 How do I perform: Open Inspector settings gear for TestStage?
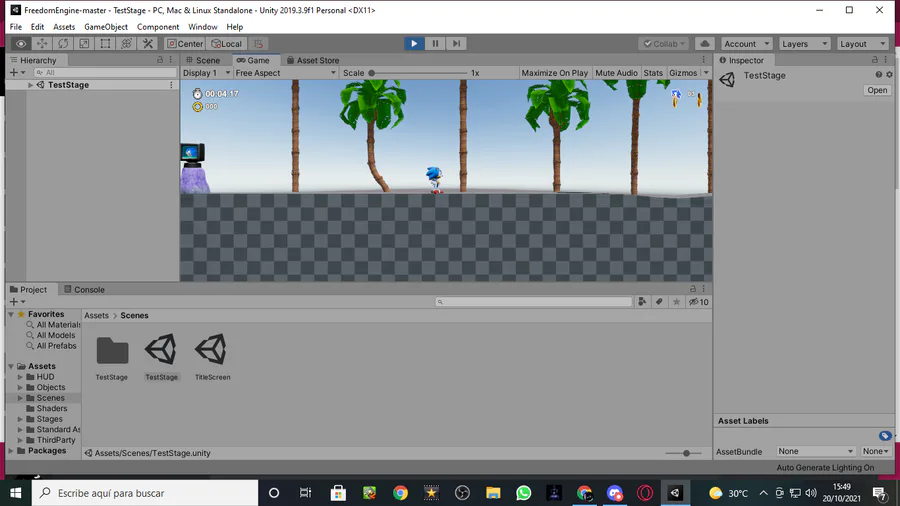(889, 75)
